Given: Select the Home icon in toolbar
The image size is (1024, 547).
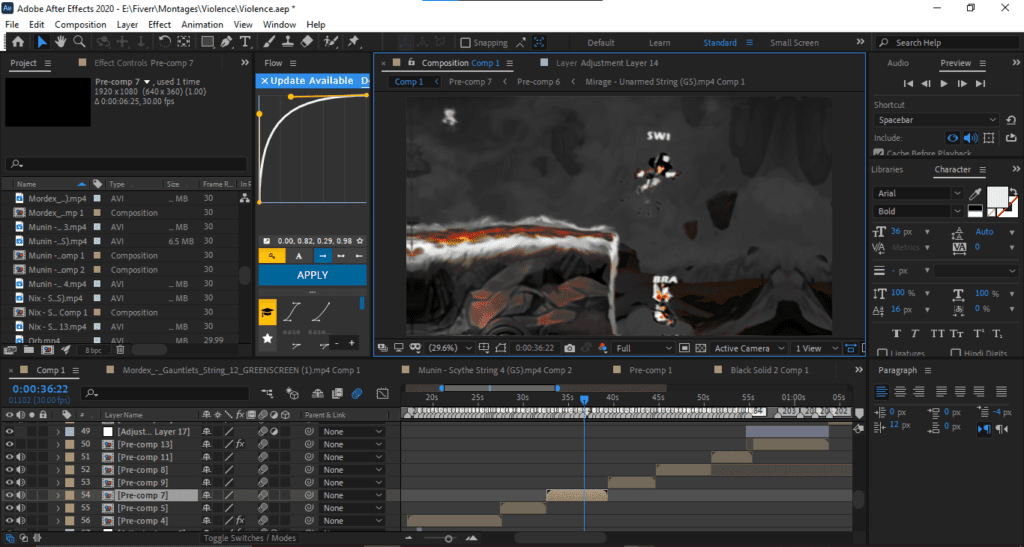Looking at the screenshot, I should pos(18,42).
